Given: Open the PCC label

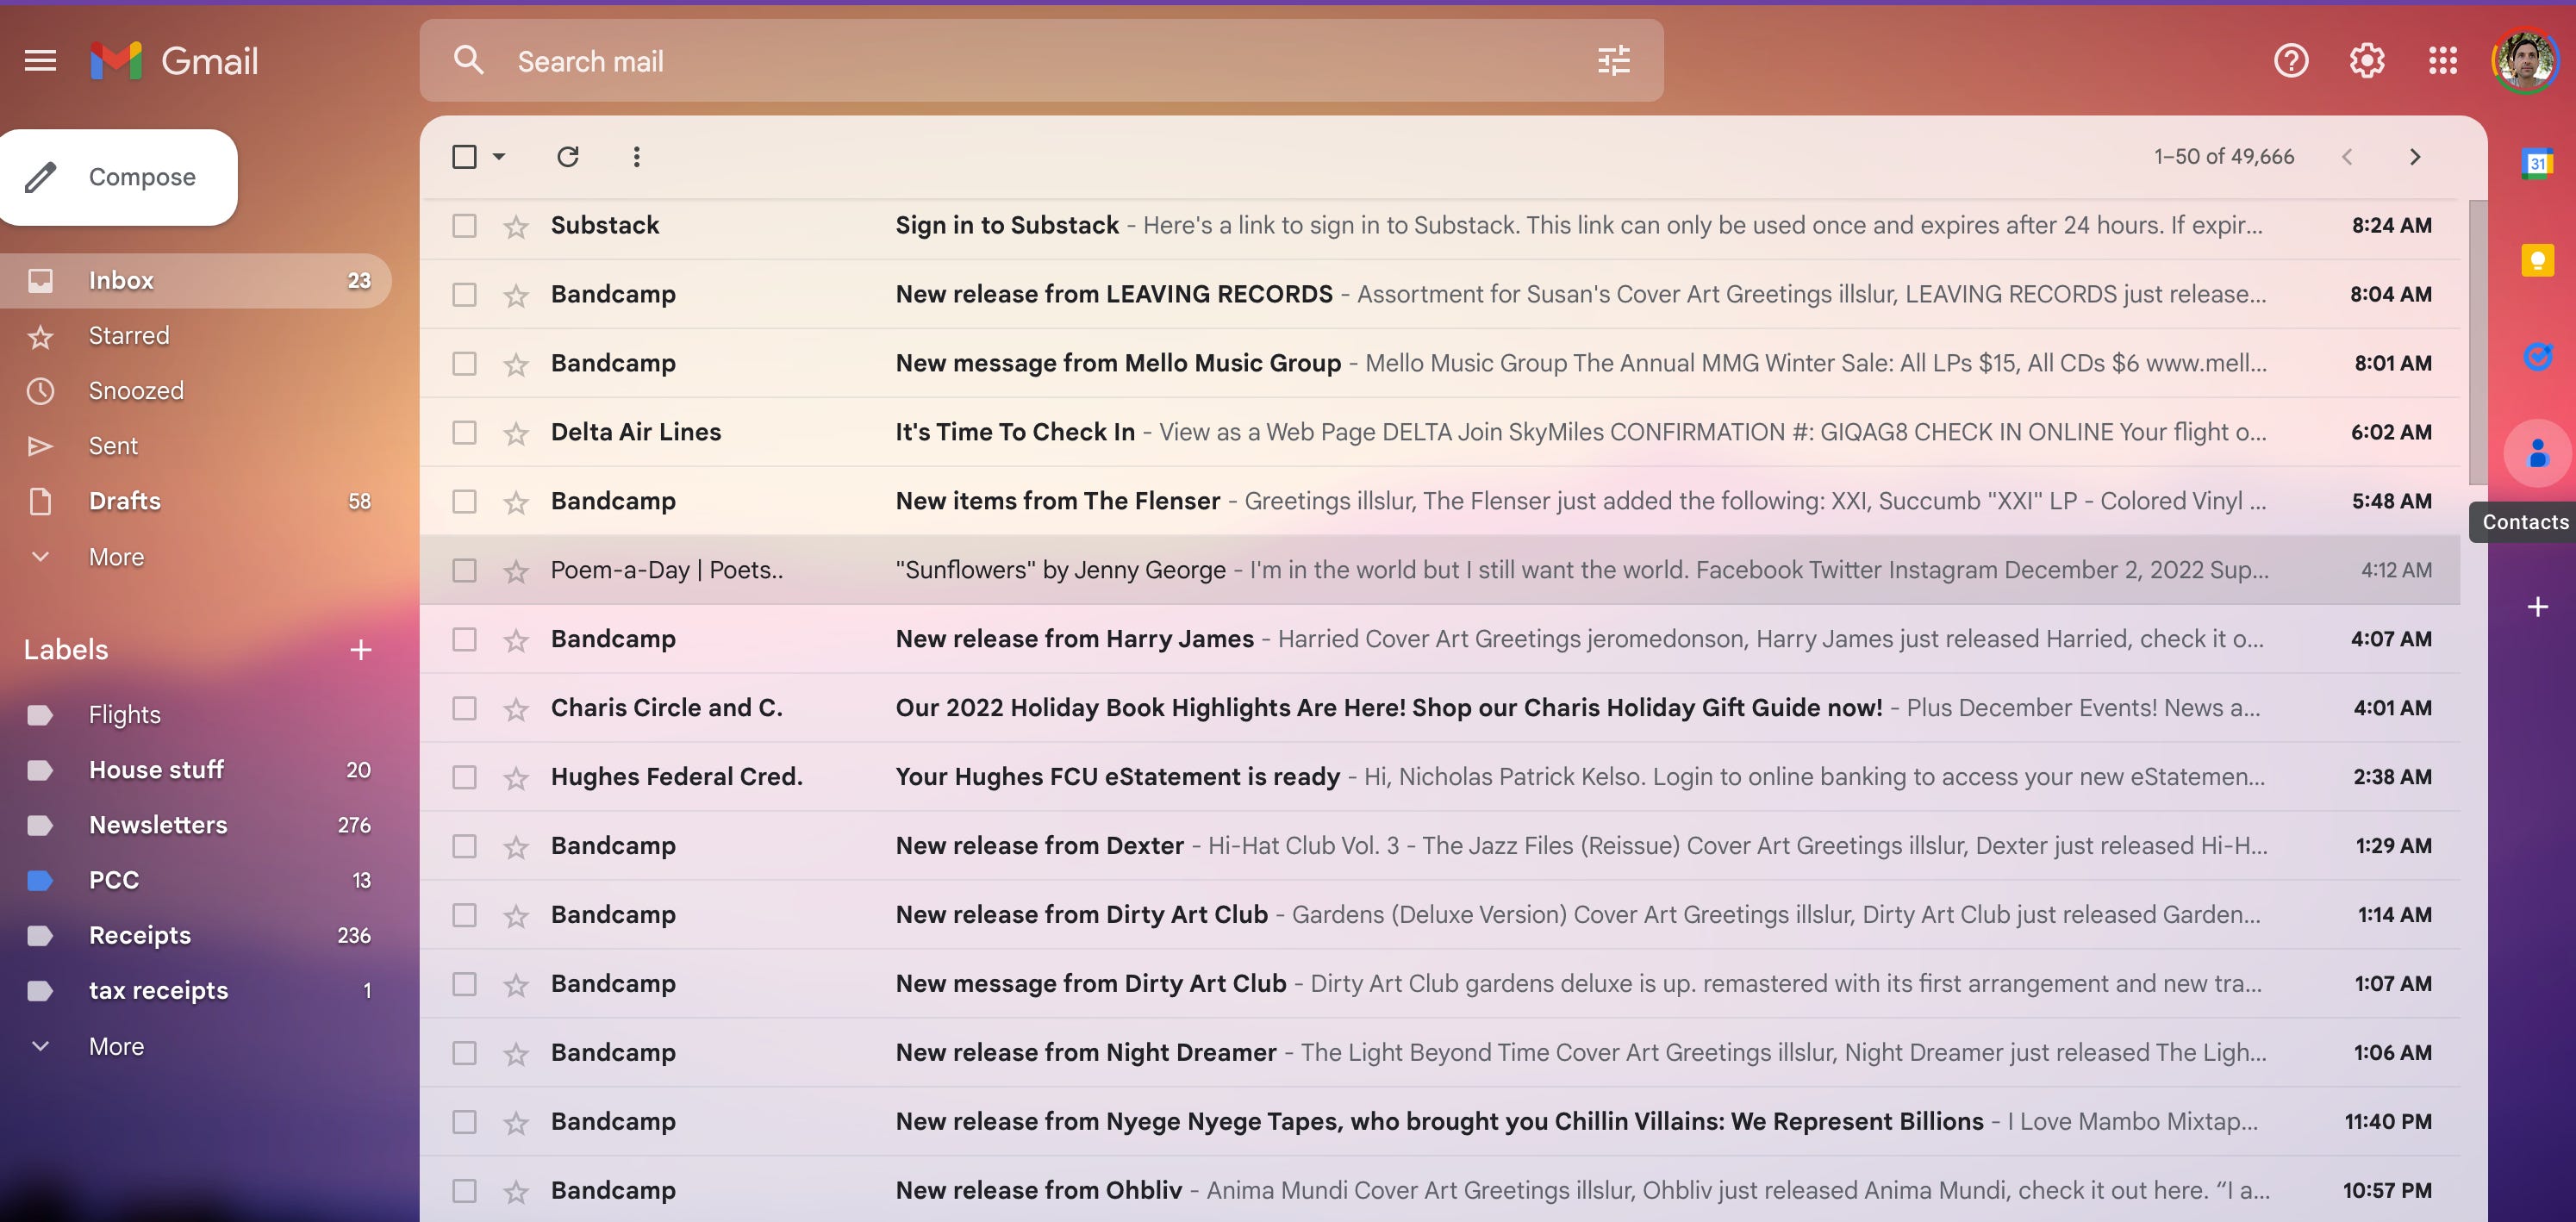Looking at the screenshot, I should click(x=196, y=880).
